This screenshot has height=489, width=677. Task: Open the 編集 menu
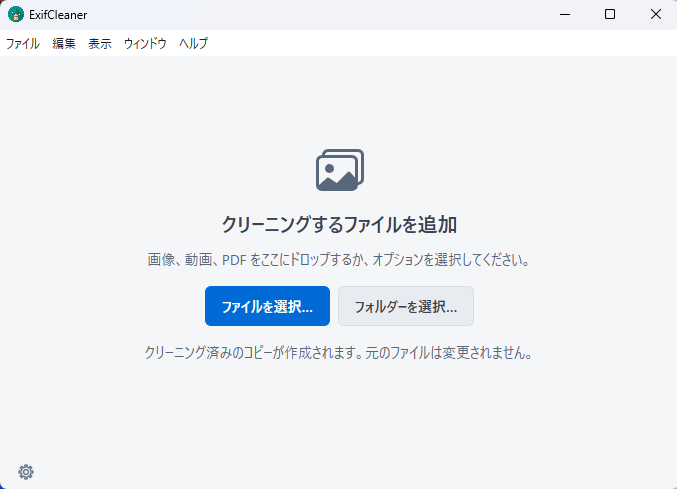point(64,43)
